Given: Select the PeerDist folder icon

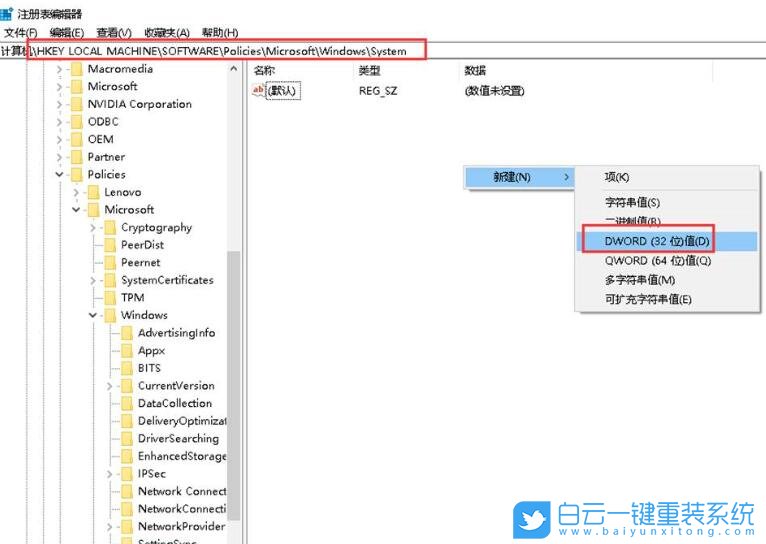Looking at the screenshot, I should (x=110, y=245).
